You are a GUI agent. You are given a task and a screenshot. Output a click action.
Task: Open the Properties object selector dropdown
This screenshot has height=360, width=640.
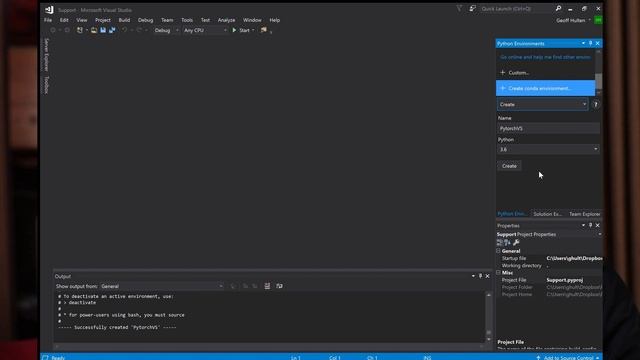tap(600, 234)
